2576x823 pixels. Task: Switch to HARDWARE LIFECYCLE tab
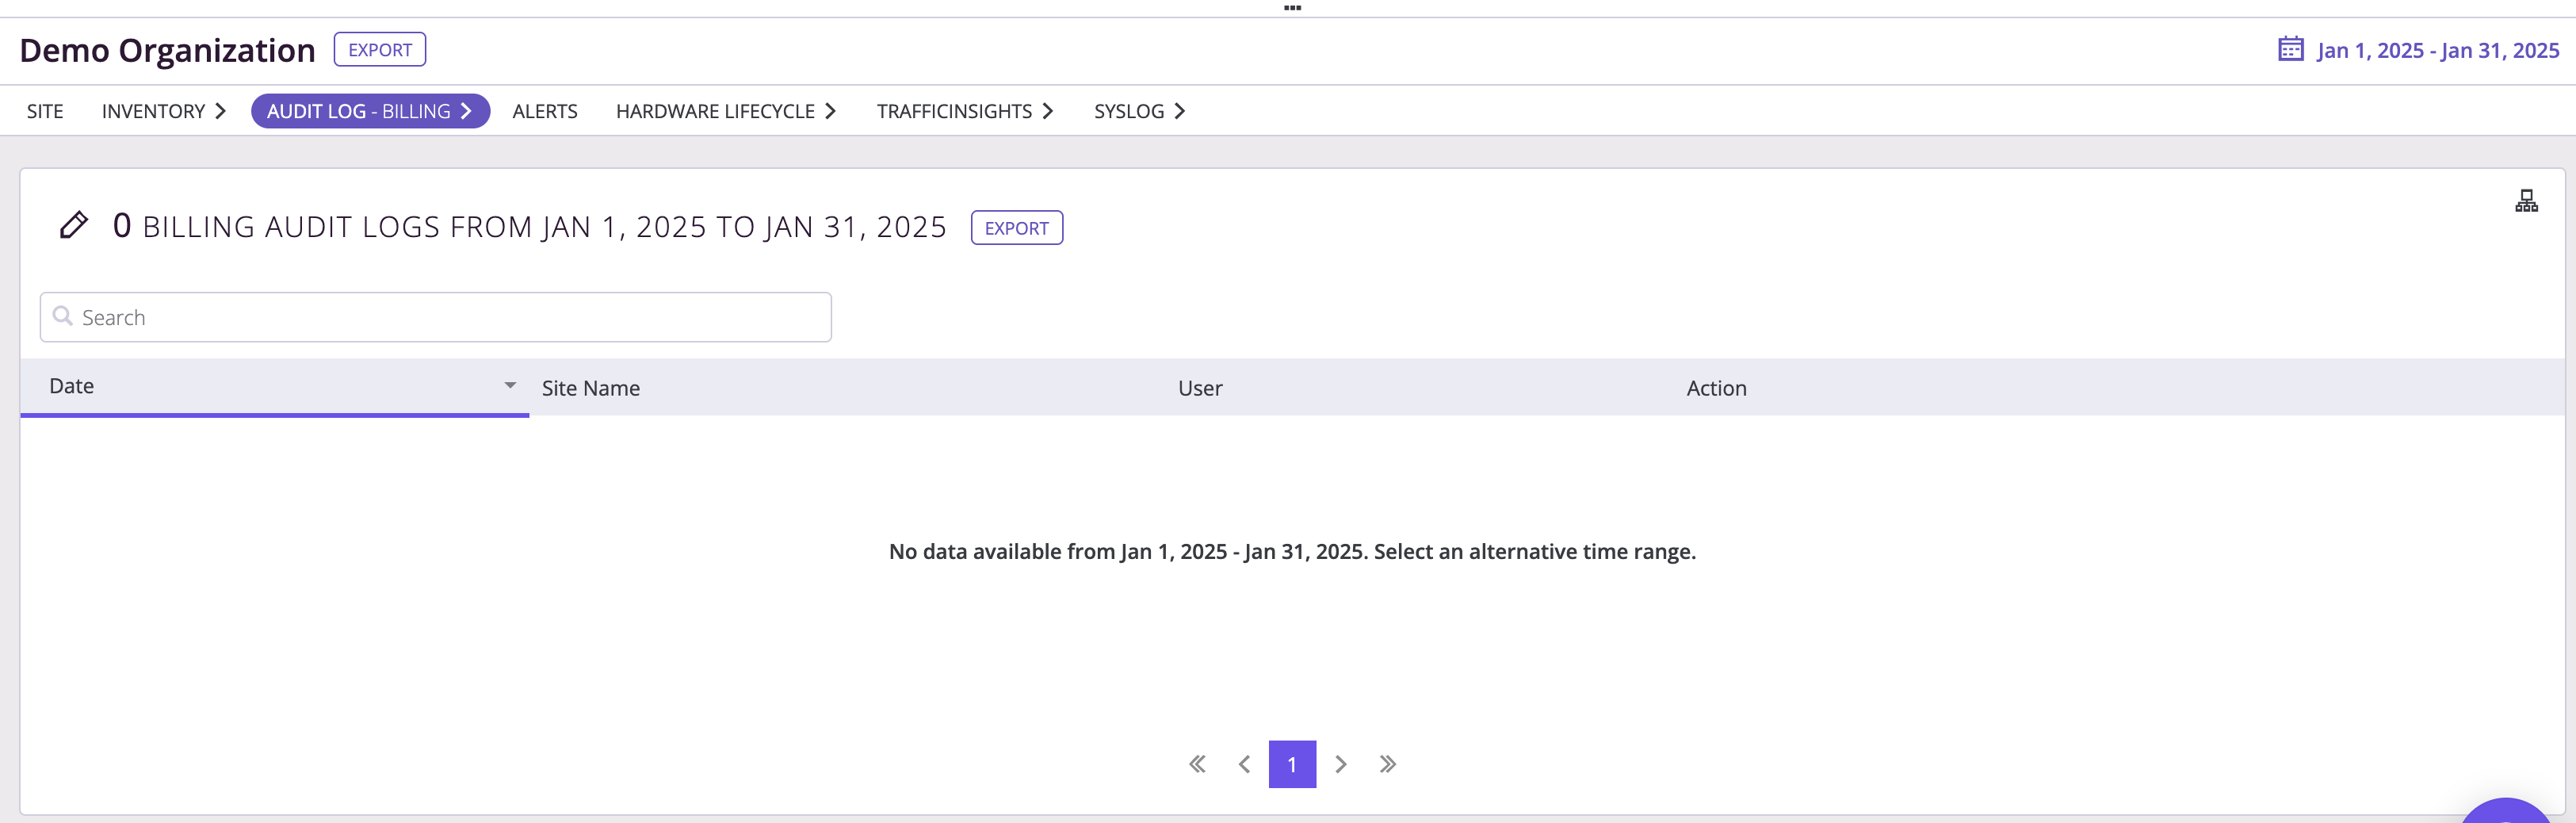pos(715,111)
